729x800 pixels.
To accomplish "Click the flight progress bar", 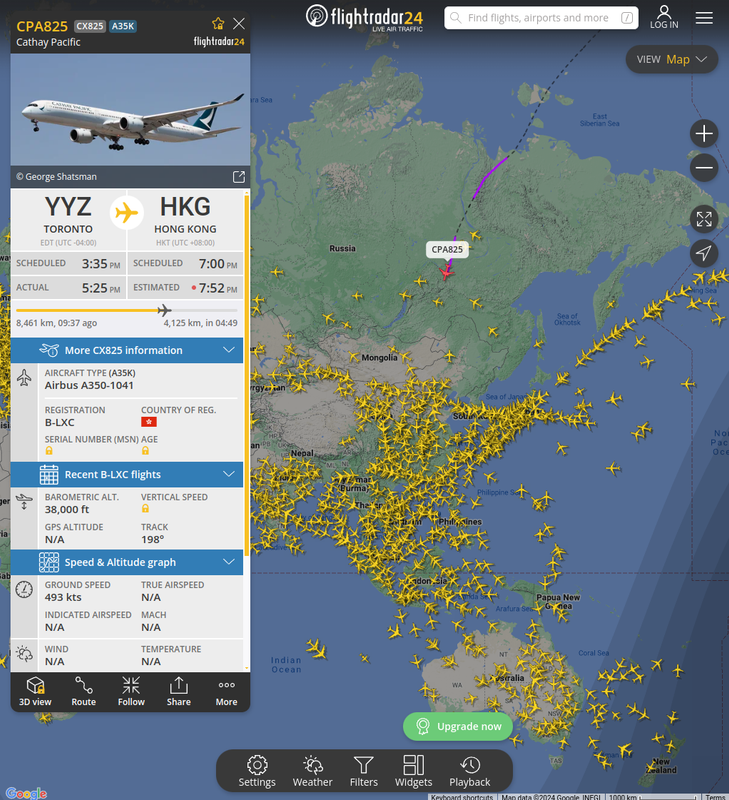I will pos(127,310).
